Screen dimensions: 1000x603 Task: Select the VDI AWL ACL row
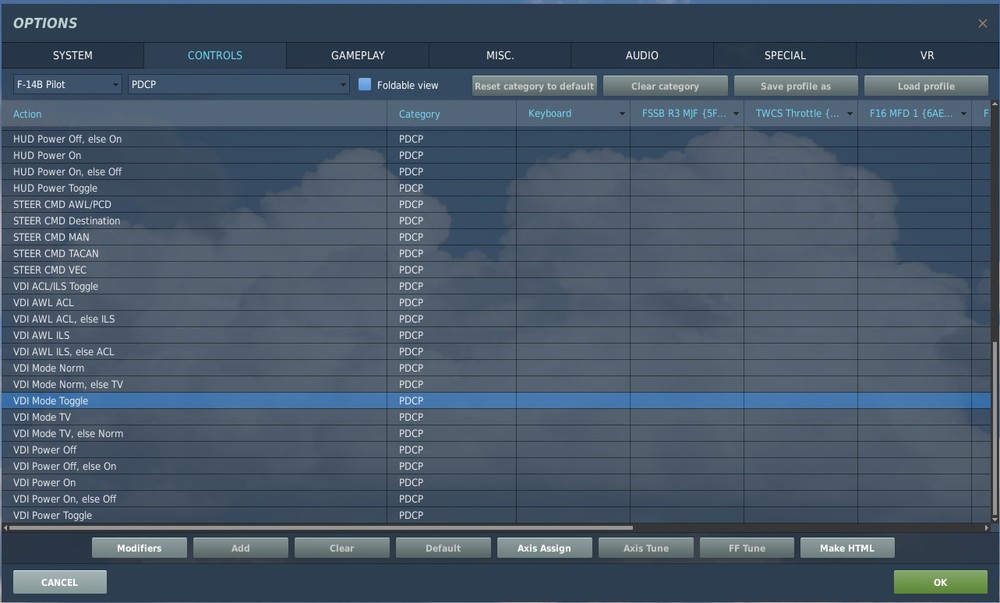pos(496,303)
